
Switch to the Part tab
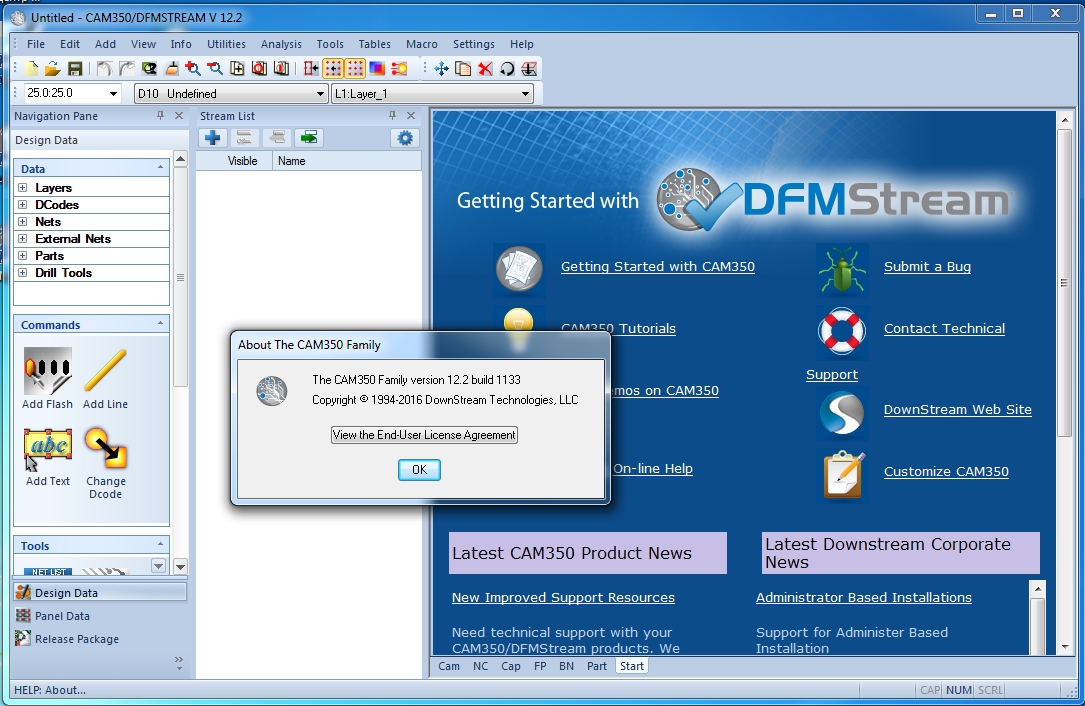(596, 666)
